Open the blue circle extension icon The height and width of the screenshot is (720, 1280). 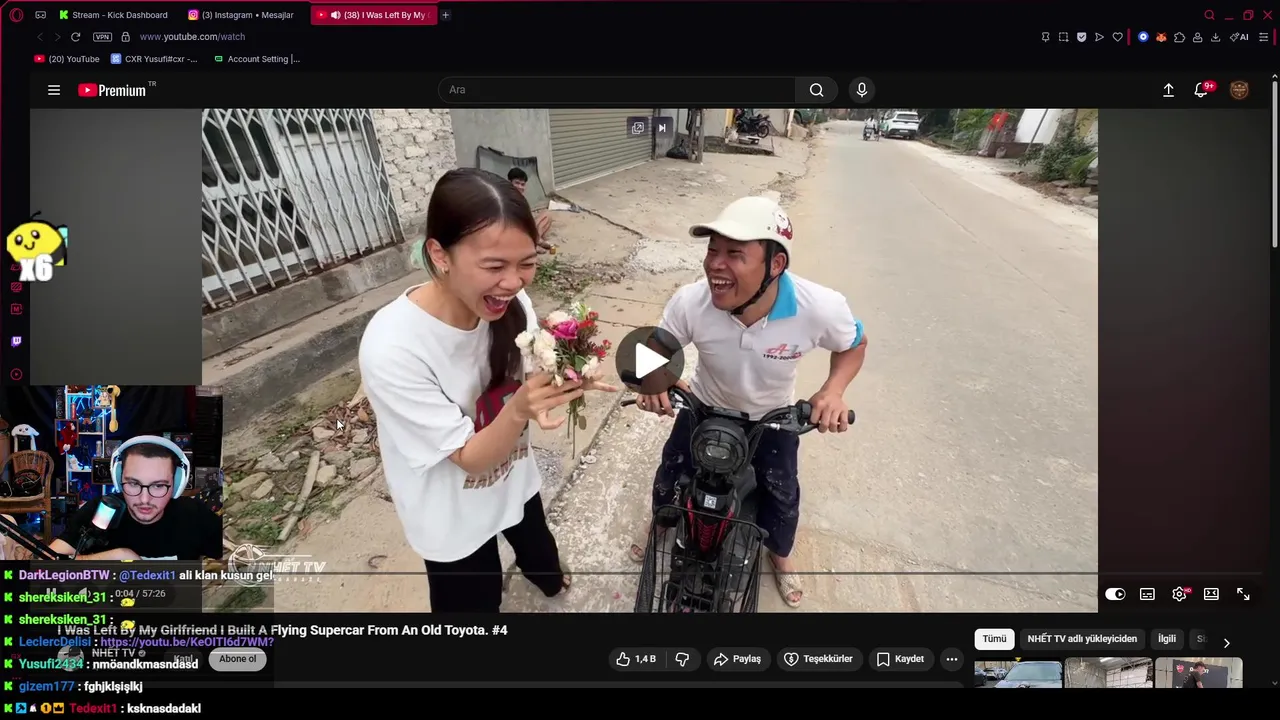tap(1143, 37)
